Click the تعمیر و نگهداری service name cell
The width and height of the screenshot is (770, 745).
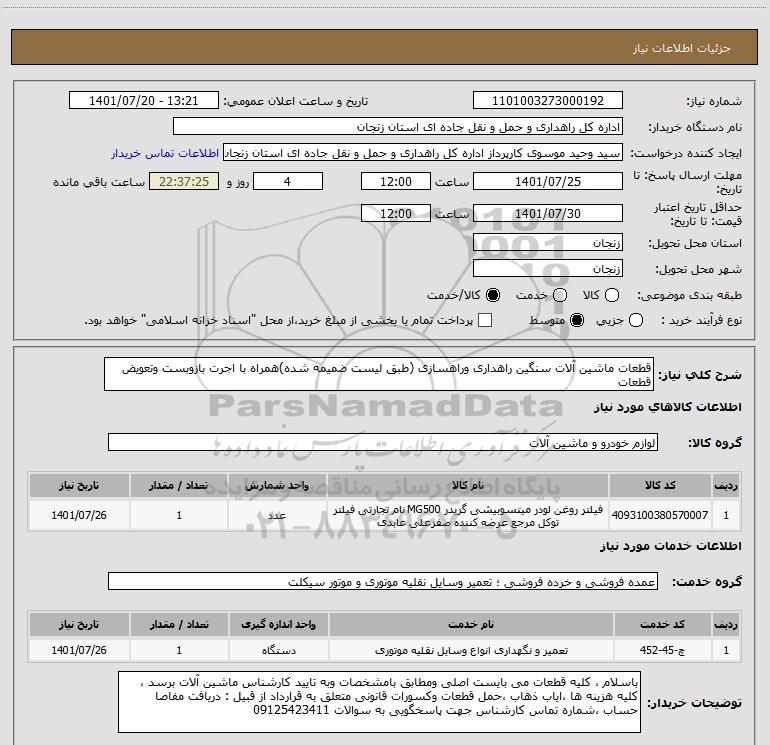click(x=471, y=650)
